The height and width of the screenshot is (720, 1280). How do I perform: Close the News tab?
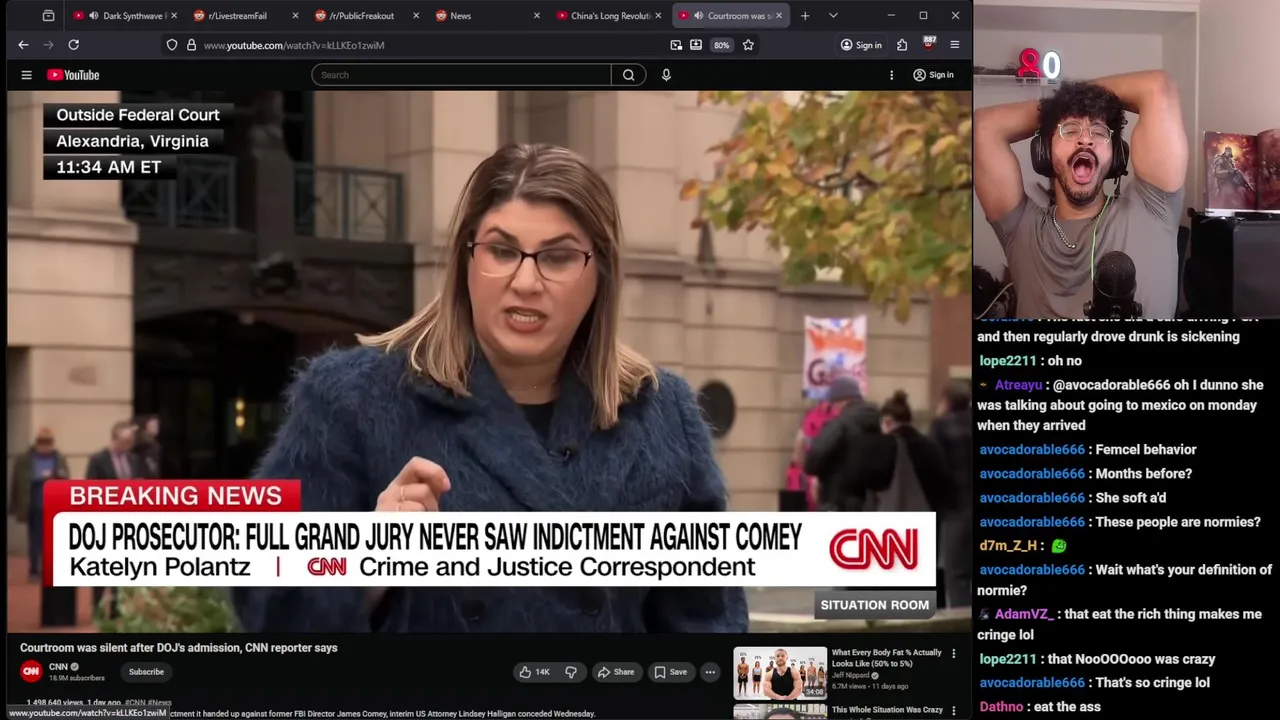tap(537, 16)
